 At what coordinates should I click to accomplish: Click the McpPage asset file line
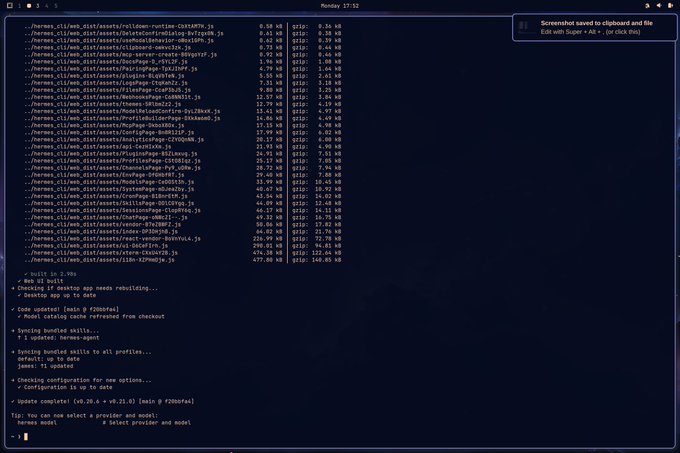104,125
